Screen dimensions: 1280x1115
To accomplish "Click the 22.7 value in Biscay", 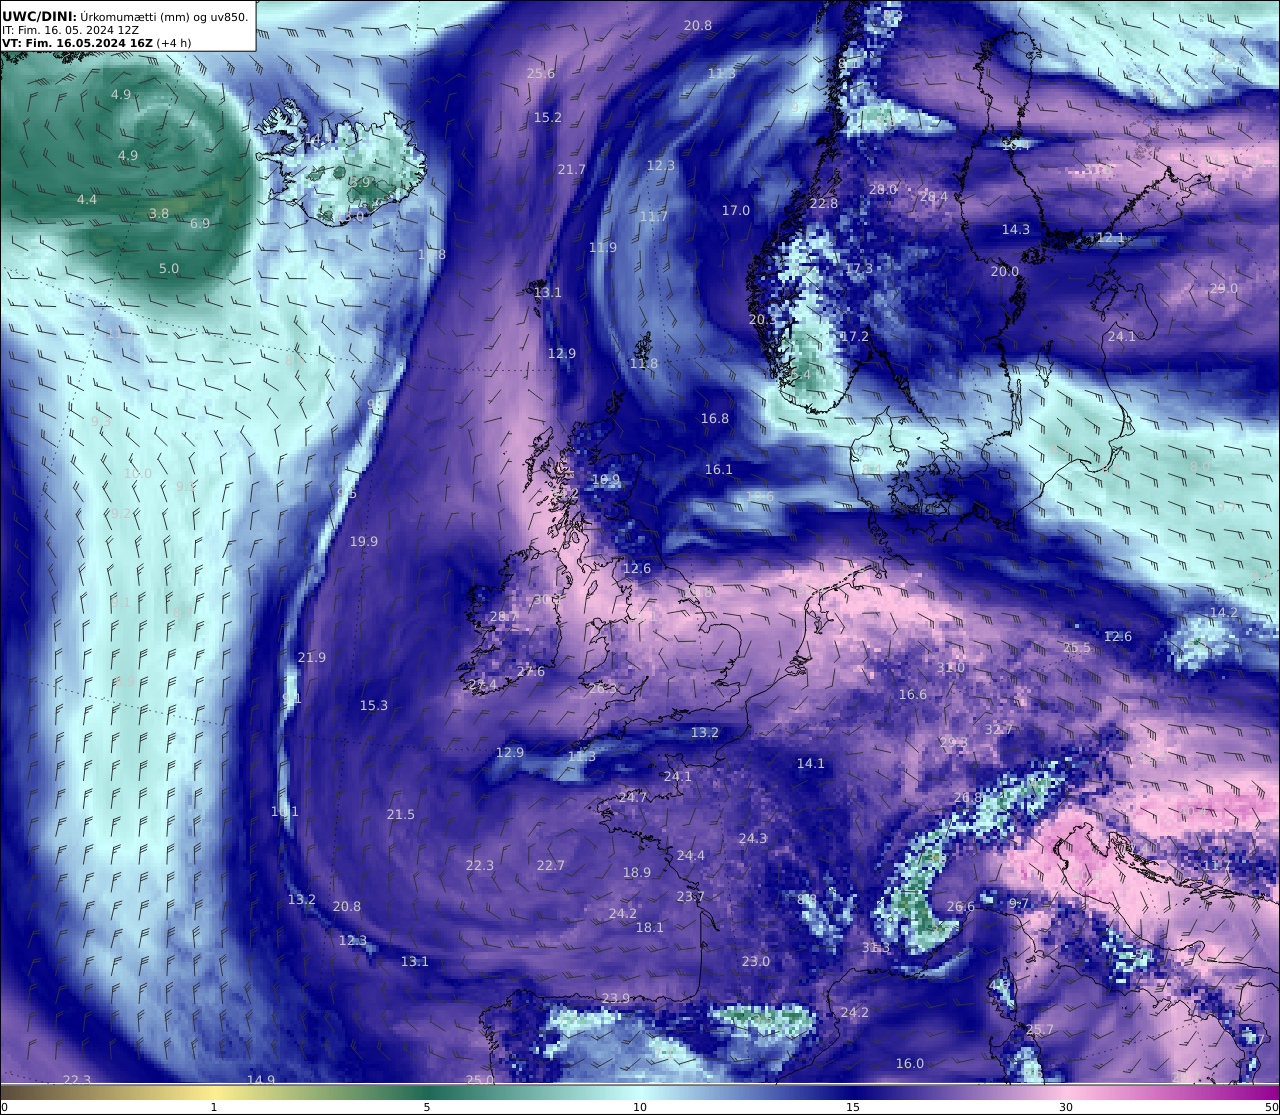I will pyautogui.click(x=551, y=866).
